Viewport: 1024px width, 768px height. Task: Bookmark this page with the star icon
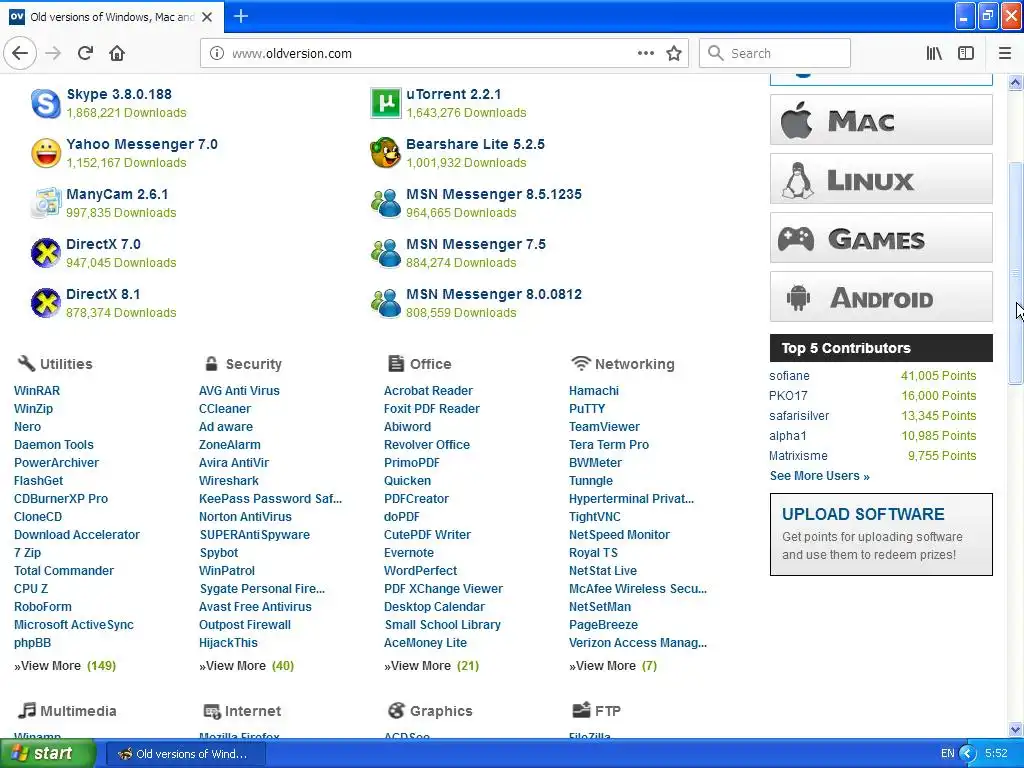674,54
